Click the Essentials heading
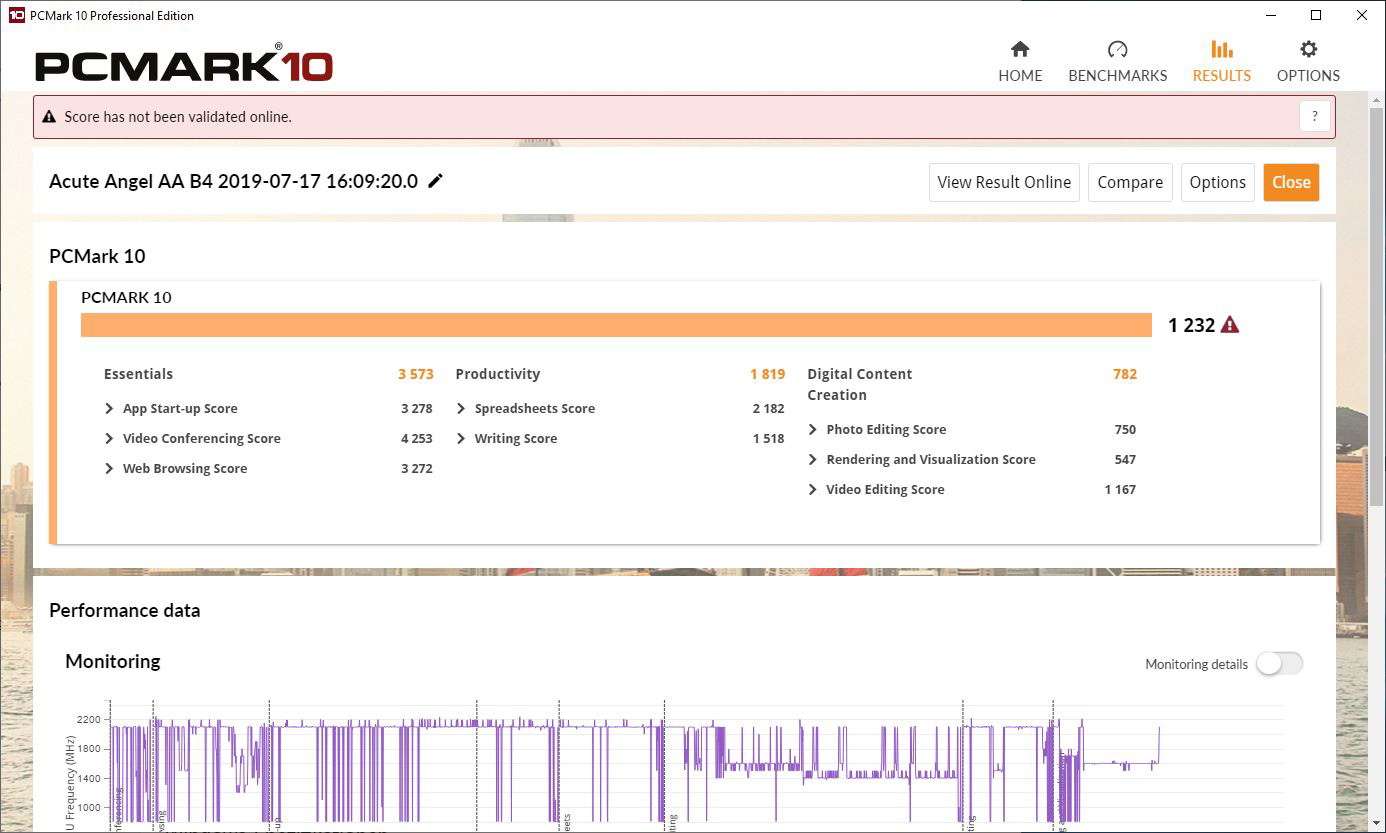1386x833 pixels. point(138,374)
